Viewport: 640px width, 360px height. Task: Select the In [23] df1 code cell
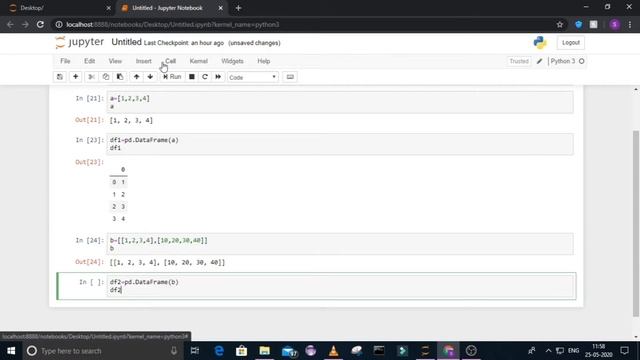pos(340,144)
